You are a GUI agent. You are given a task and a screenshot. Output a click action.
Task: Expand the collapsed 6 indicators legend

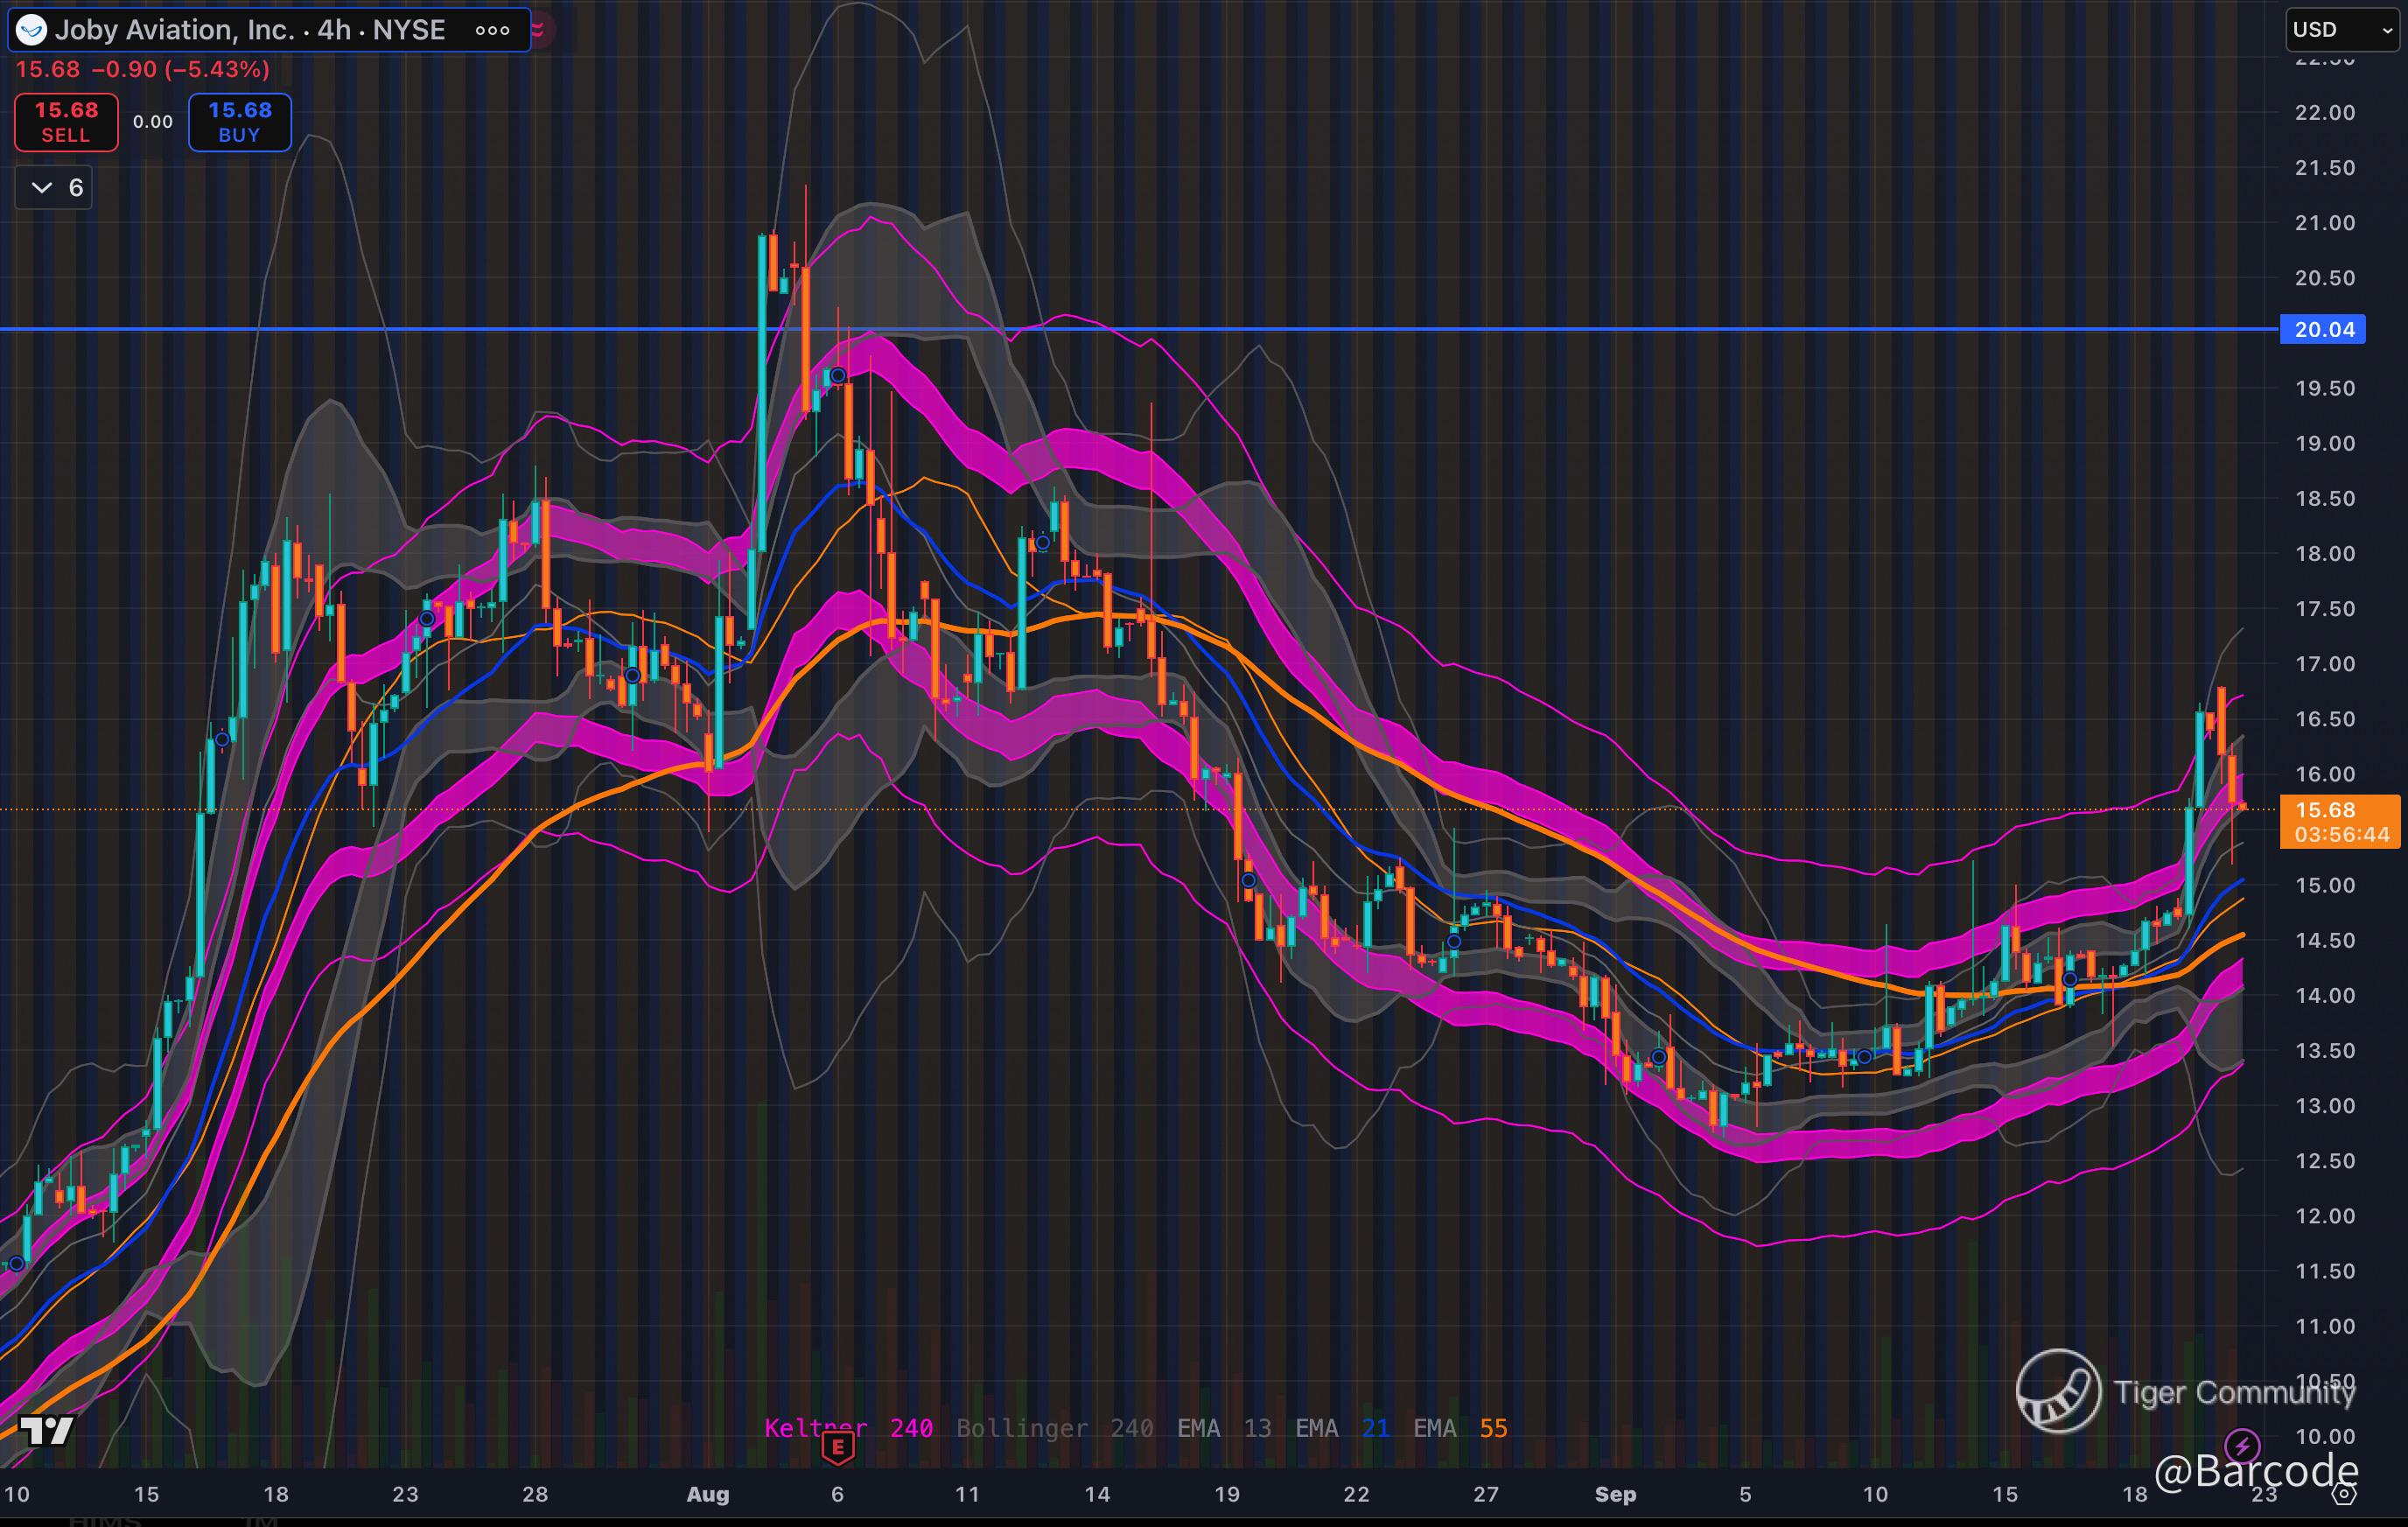click(x=55, y=188)
